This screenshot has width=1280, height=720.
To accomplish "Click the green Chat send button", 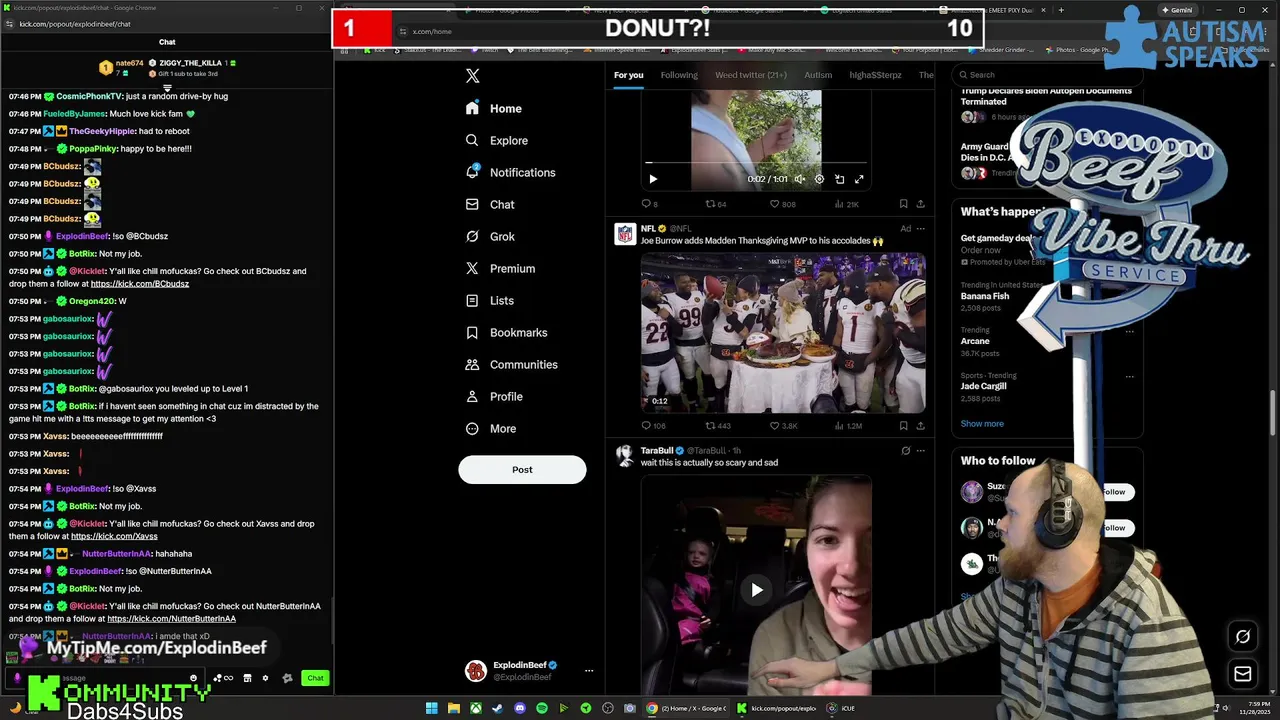I will [315, 678].
